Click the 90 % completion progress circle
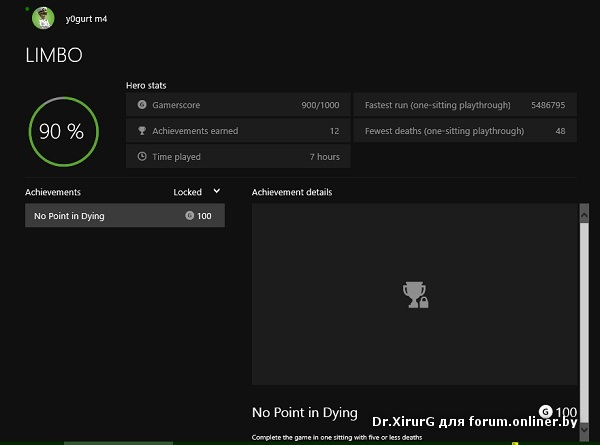Screen dimensions: 600x445 click(64, 132)
